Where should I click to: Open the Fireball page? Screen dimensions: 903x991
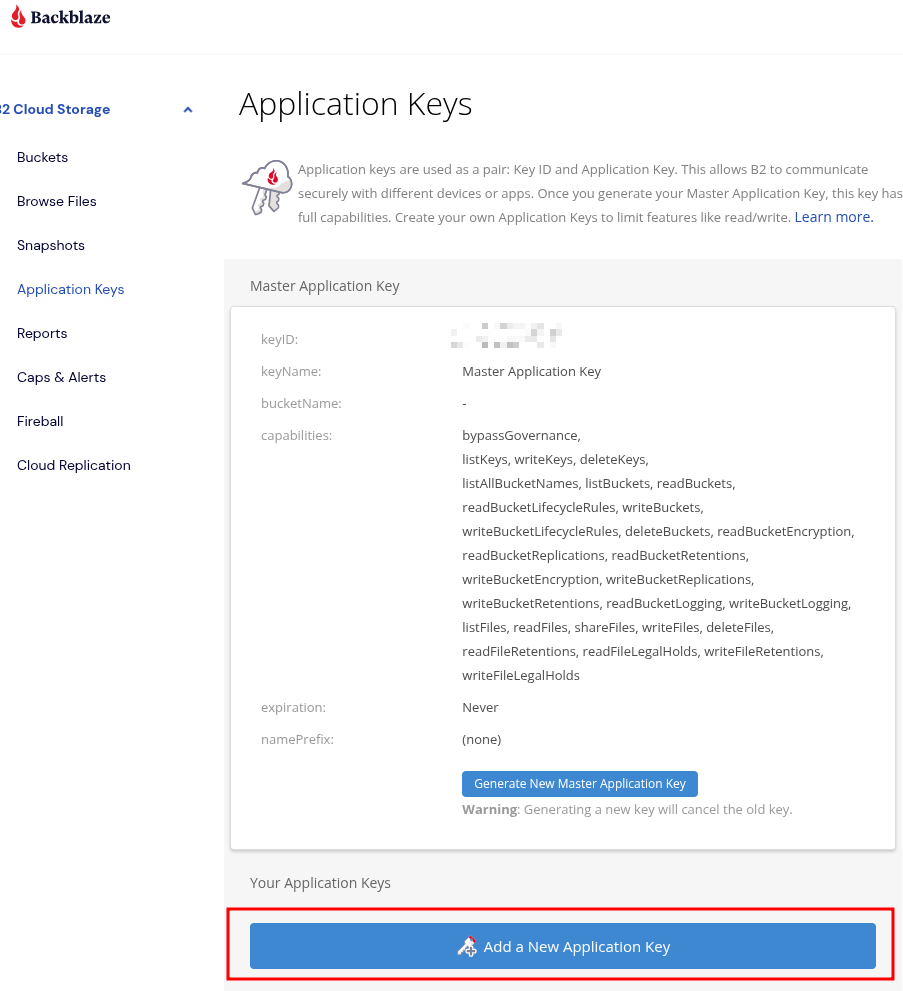click(40, 422)
